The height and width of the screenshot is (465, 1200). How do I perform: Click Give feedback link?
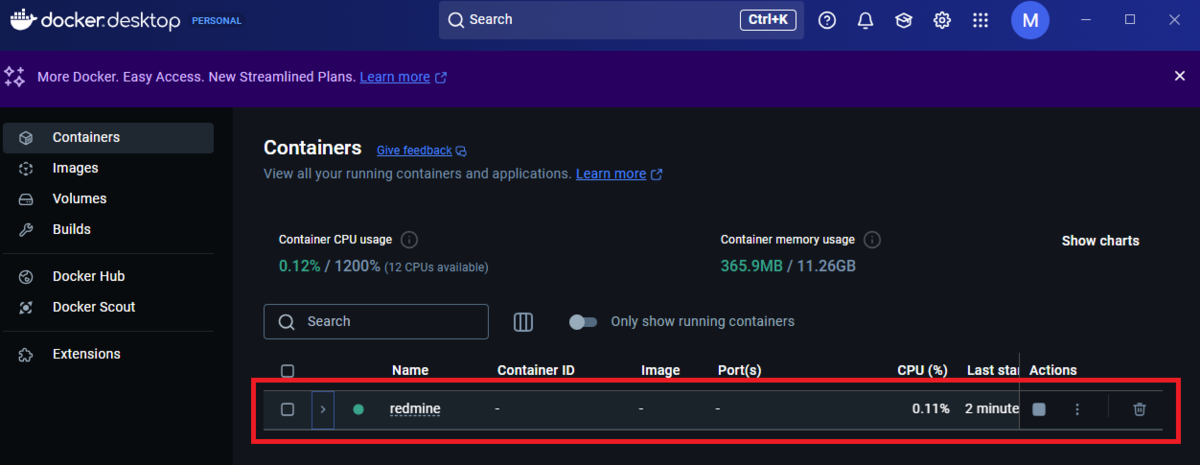pos(414,151)
